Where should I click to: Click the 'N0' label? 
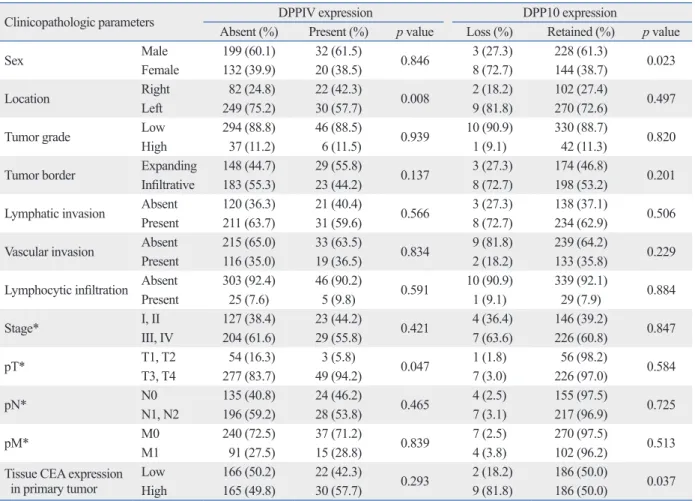coord(149,395)
